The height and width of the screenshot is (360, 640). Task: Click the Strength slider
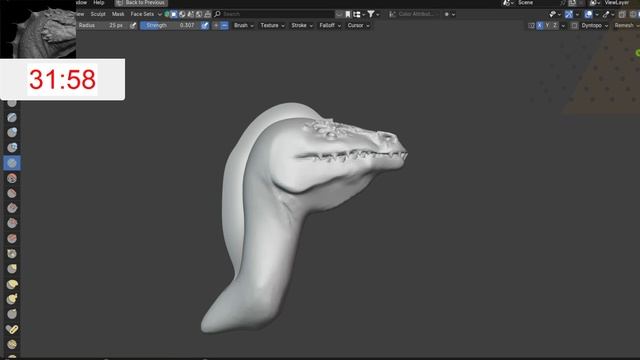170,25
